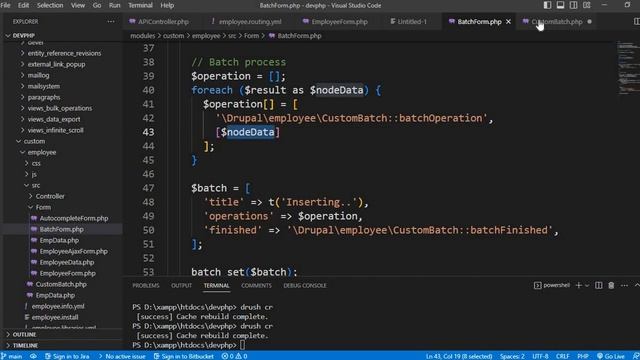This screenshot has width=640, height=360.
Task: Open the File menu
Action: tap(6, 5)
